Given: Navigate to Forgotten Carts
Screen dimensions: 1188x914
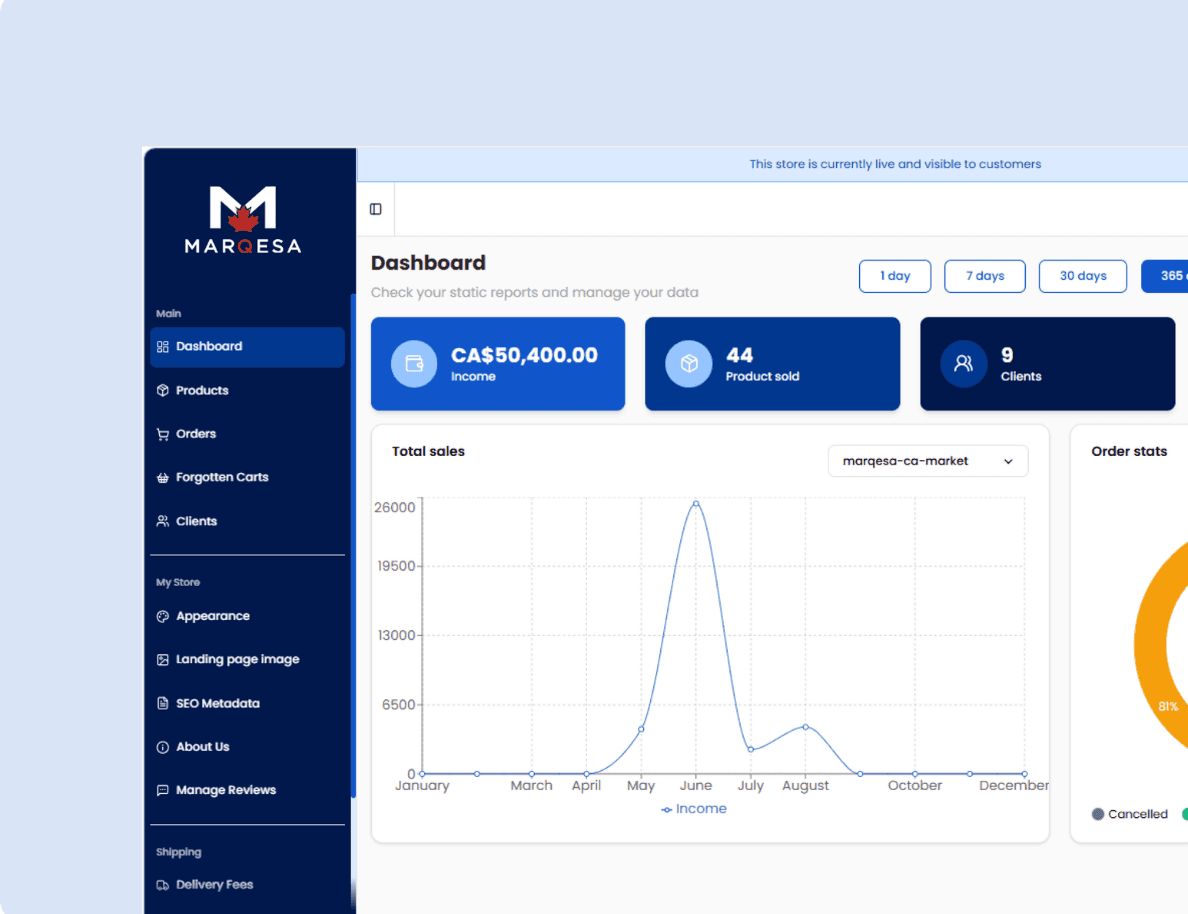Looking at the screenshot, I should 247,477.
